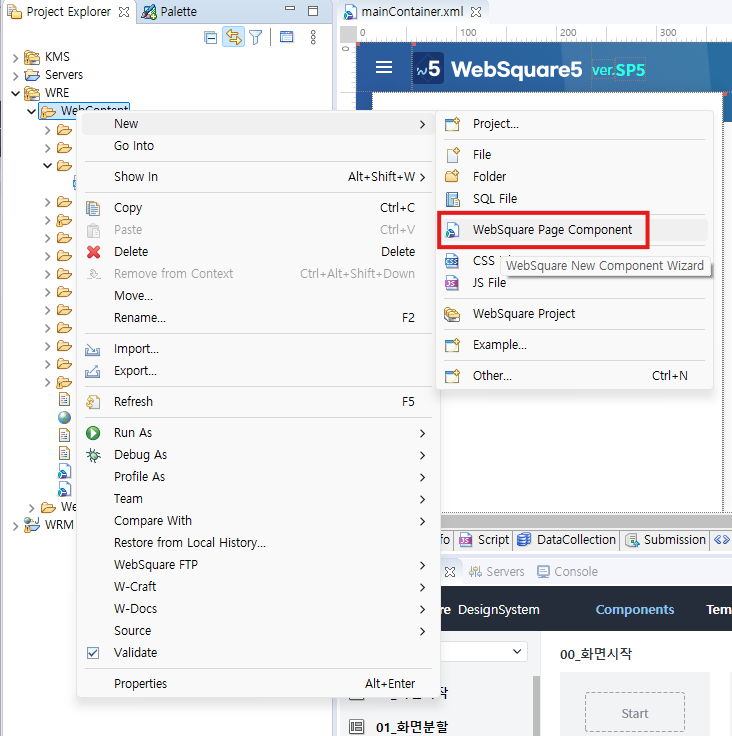Open the Servers view tab
The image size is (732, 736).
click(x=497, y=572)
